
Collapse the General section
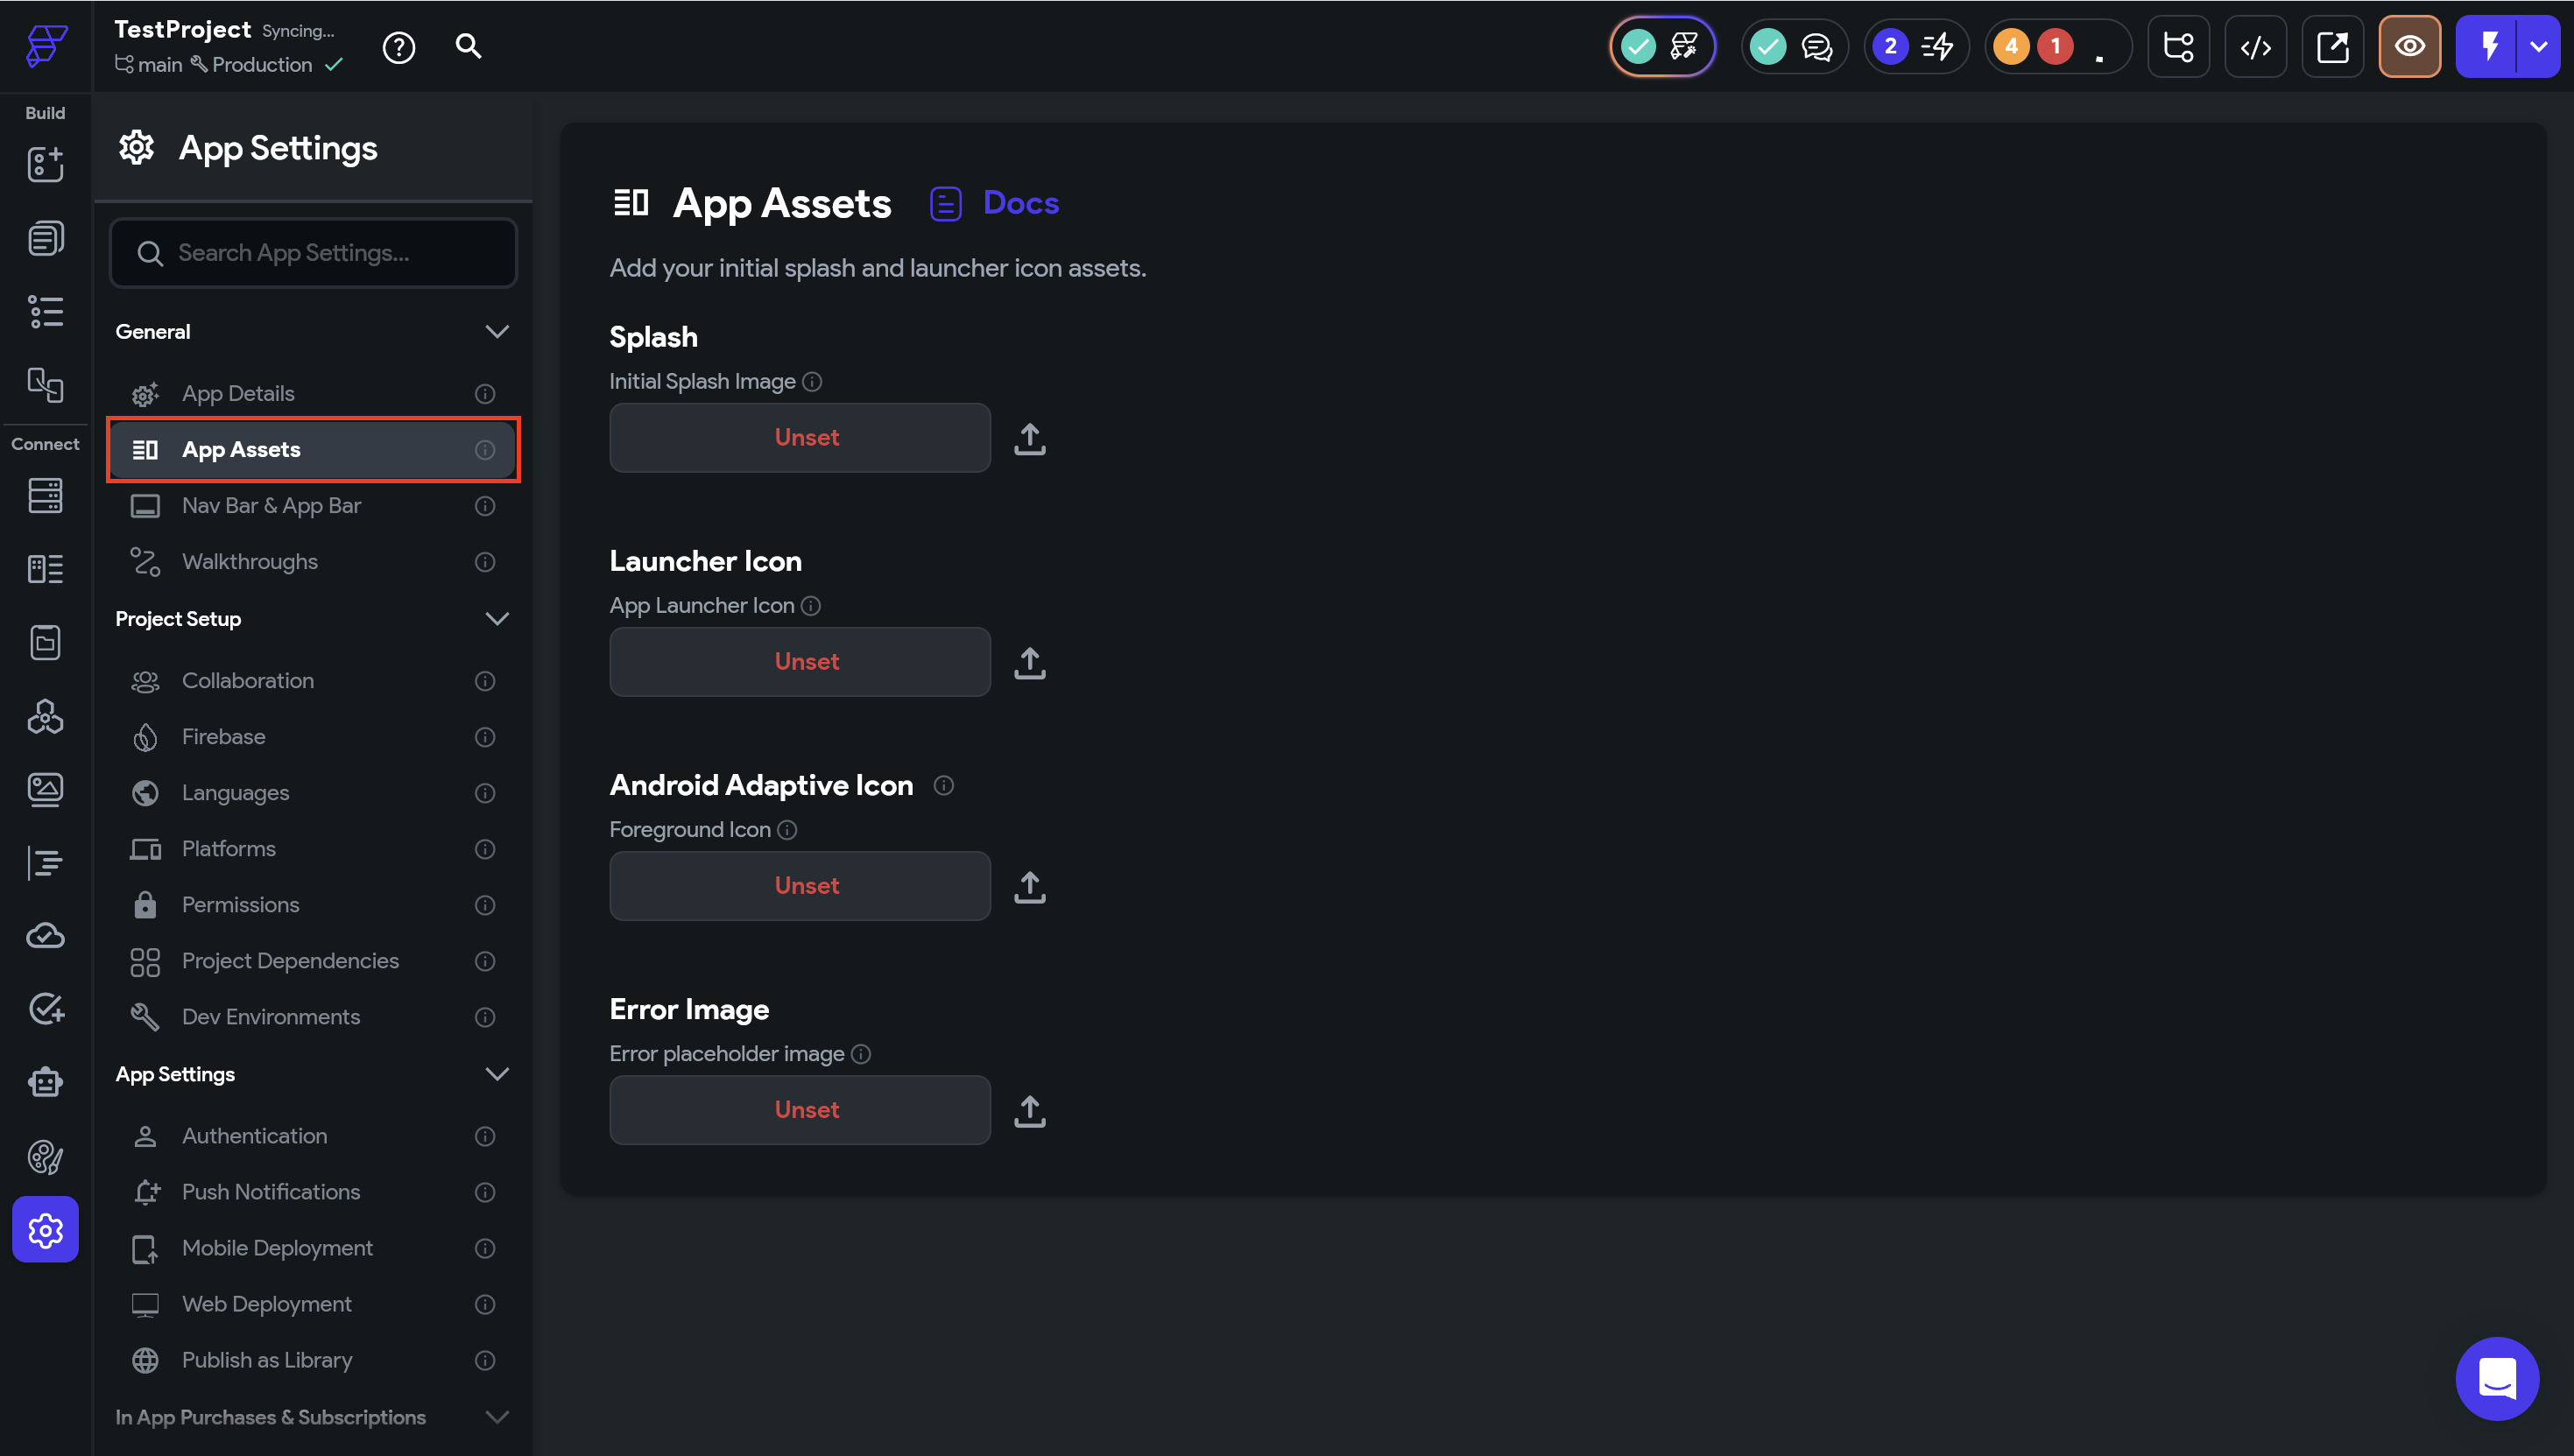(497, 331)
